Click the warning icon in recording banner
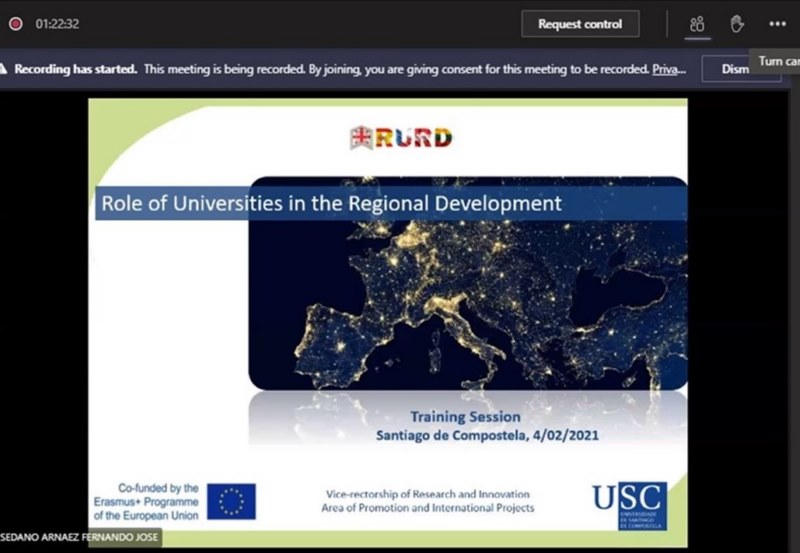This screenshot has height=553, width=800. pos(3,69)
